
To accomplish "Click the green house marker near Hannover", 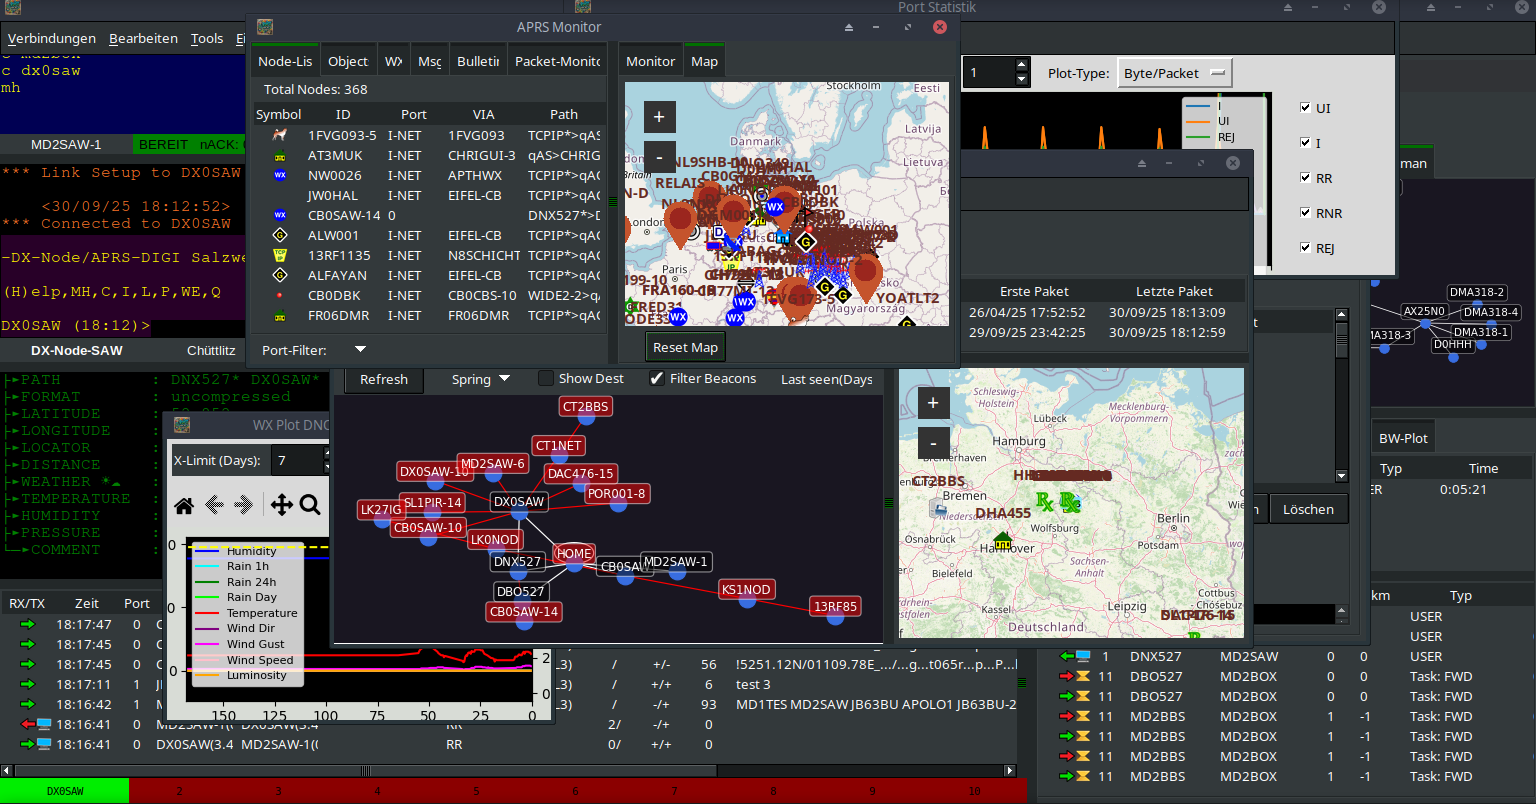I will pyautogui.click(x=1002, y=541).
